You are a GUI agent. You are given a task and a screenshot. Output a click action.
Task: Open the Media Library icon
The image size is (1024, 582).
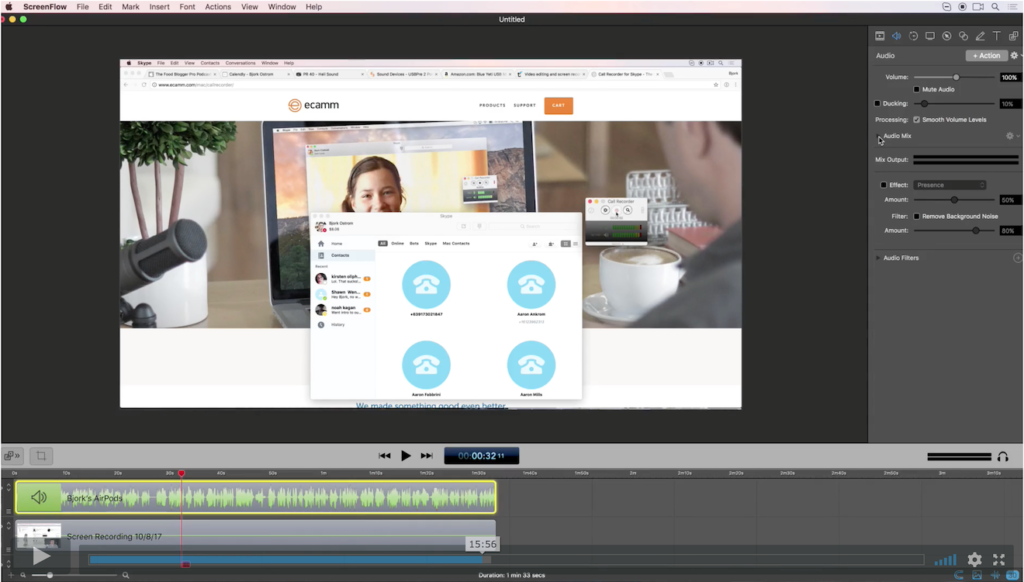pos(1014,36)
